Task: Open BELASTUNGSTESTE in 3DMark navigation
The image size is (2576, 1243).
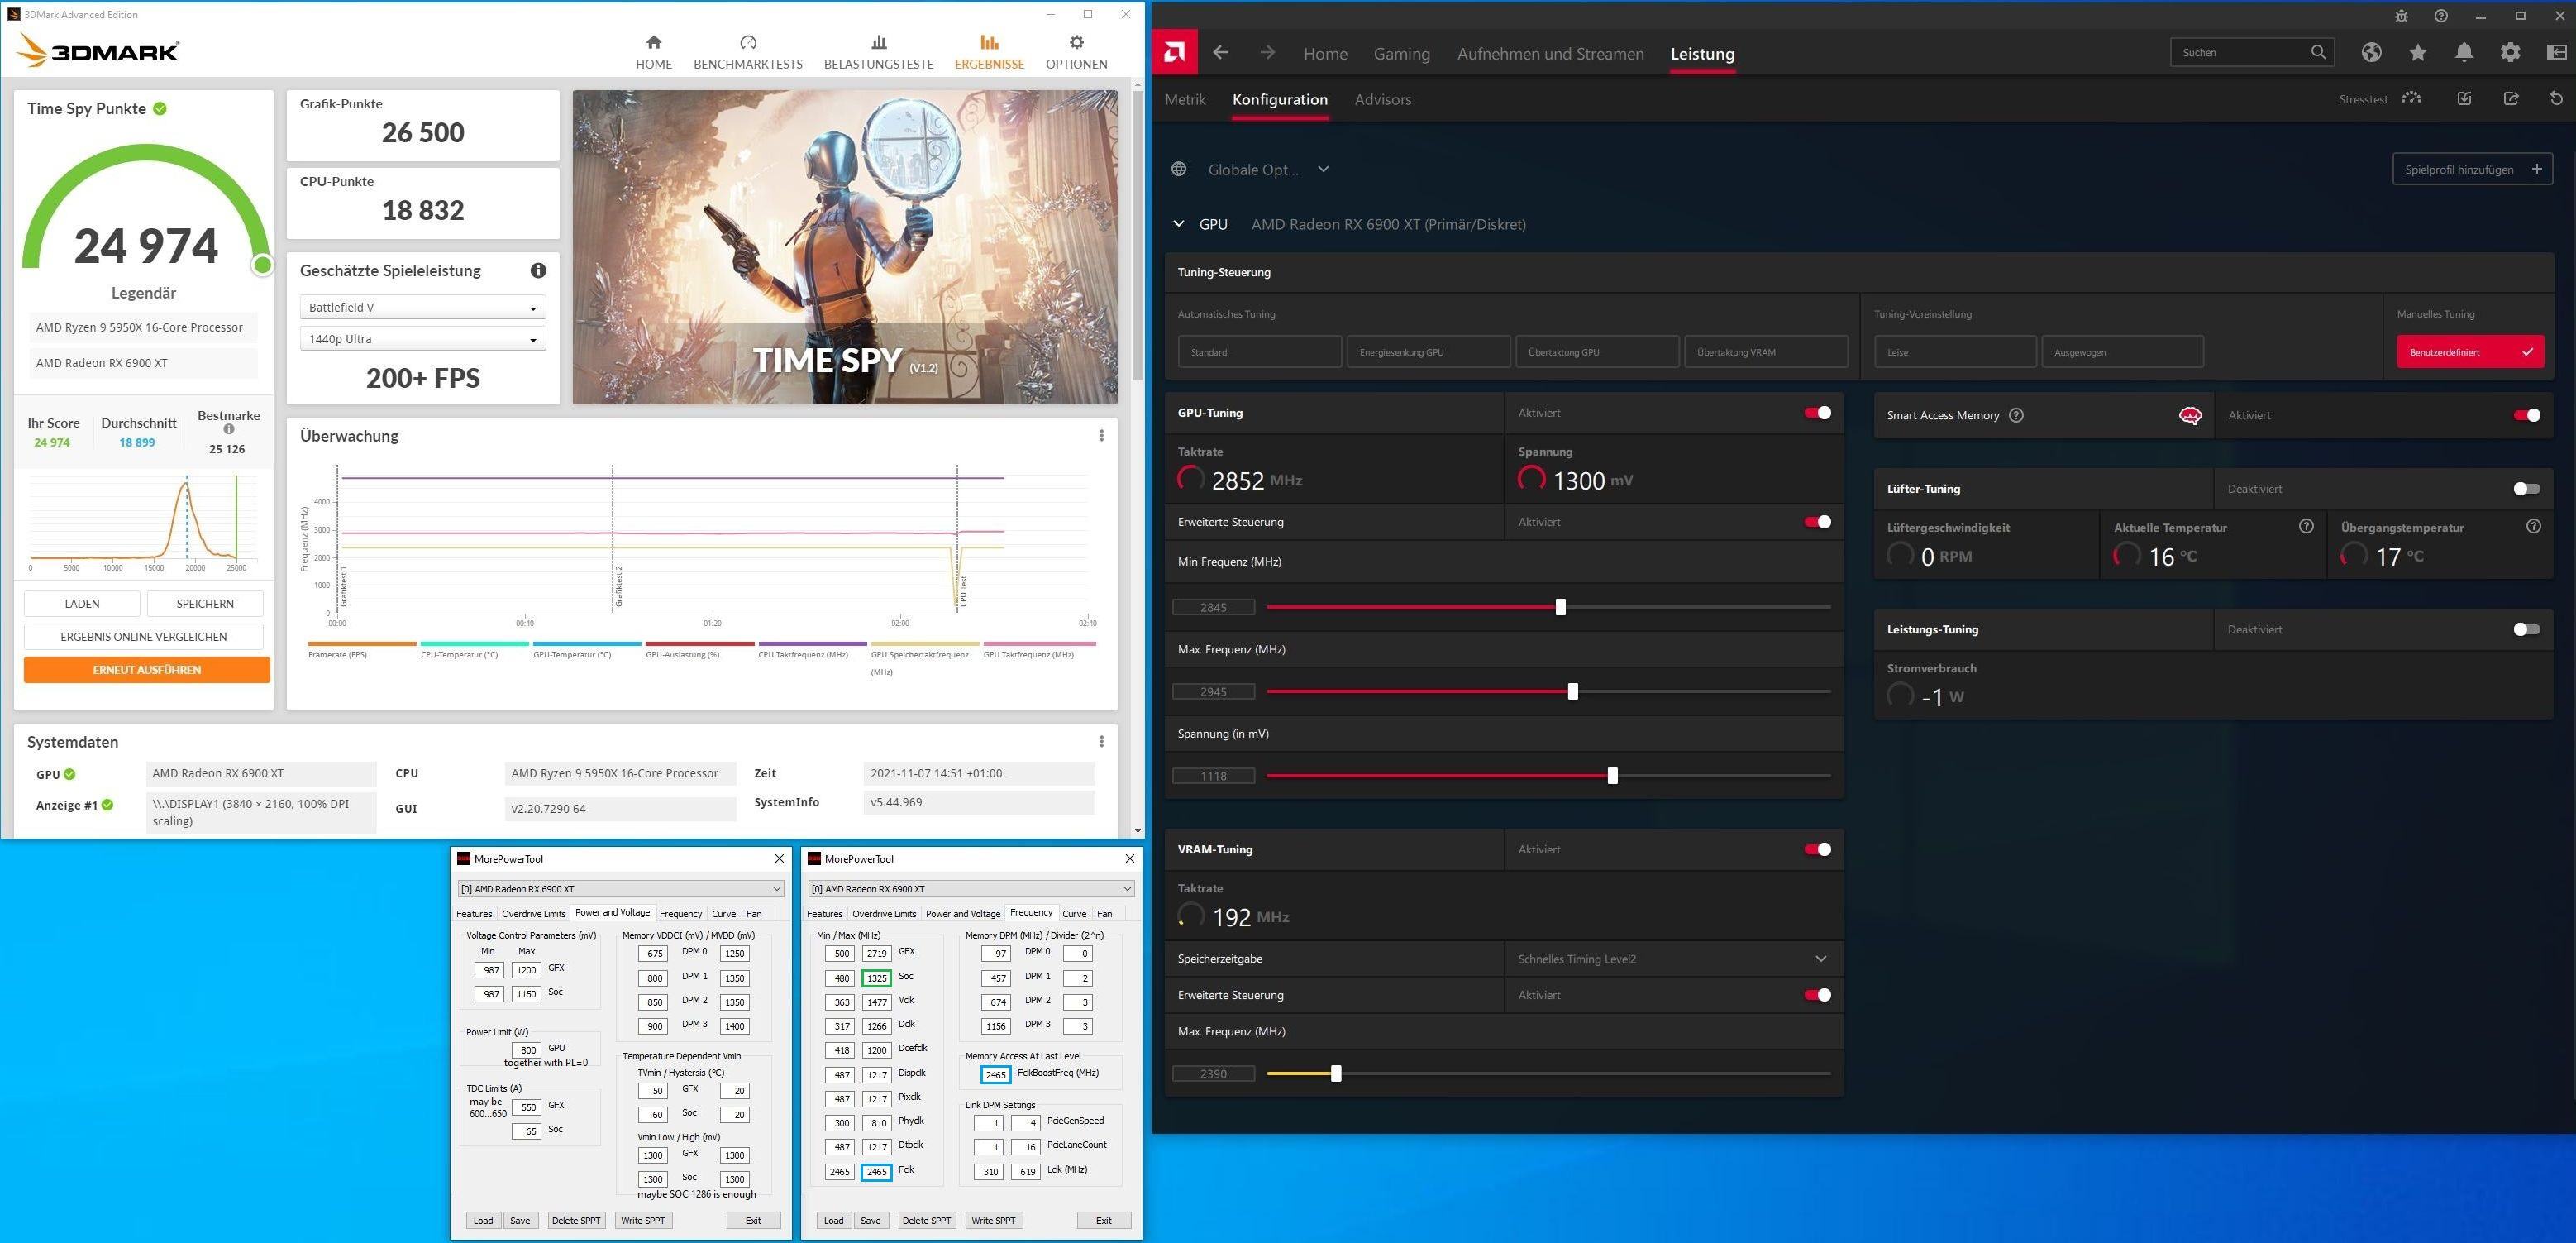Action: point(878,52)
